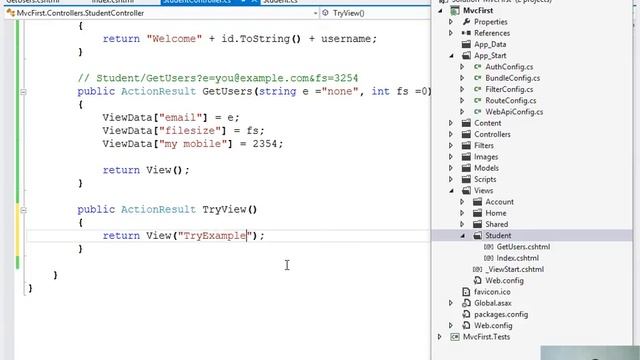
Task: Click the FilterConfig.cs C# file icon
Action: point(477,89)
